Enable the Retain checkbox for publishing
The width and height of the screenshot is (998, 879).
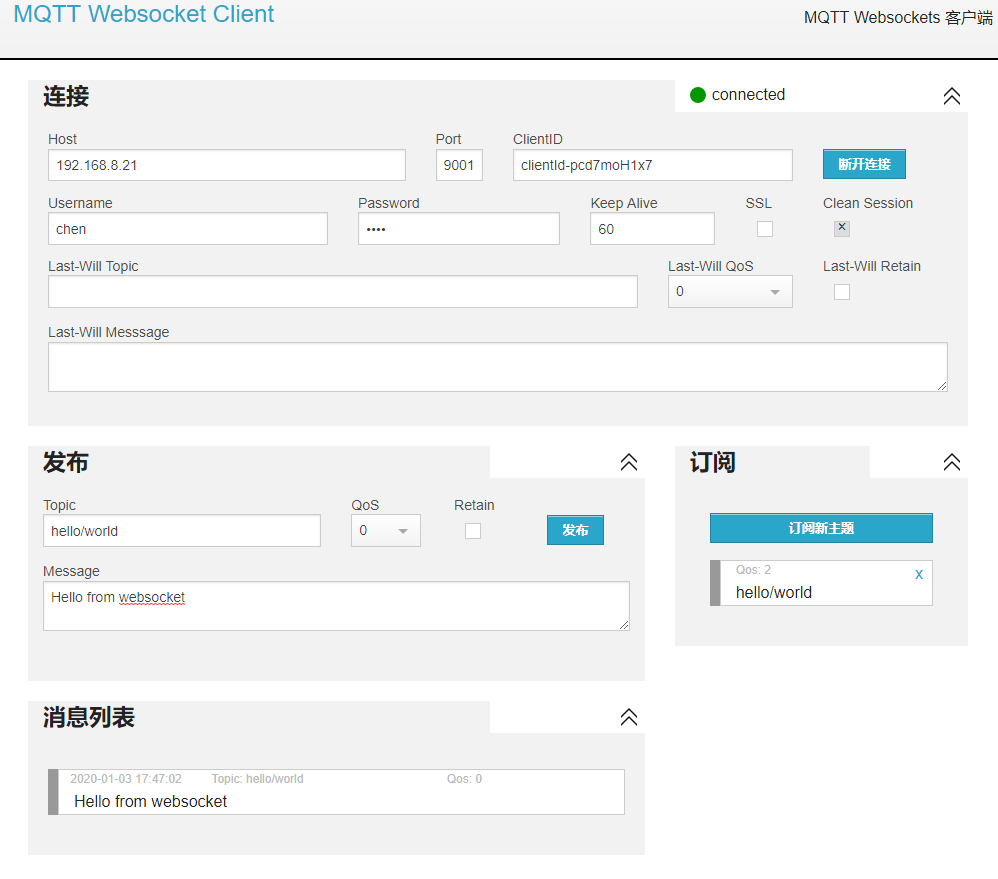coord(472,531)
